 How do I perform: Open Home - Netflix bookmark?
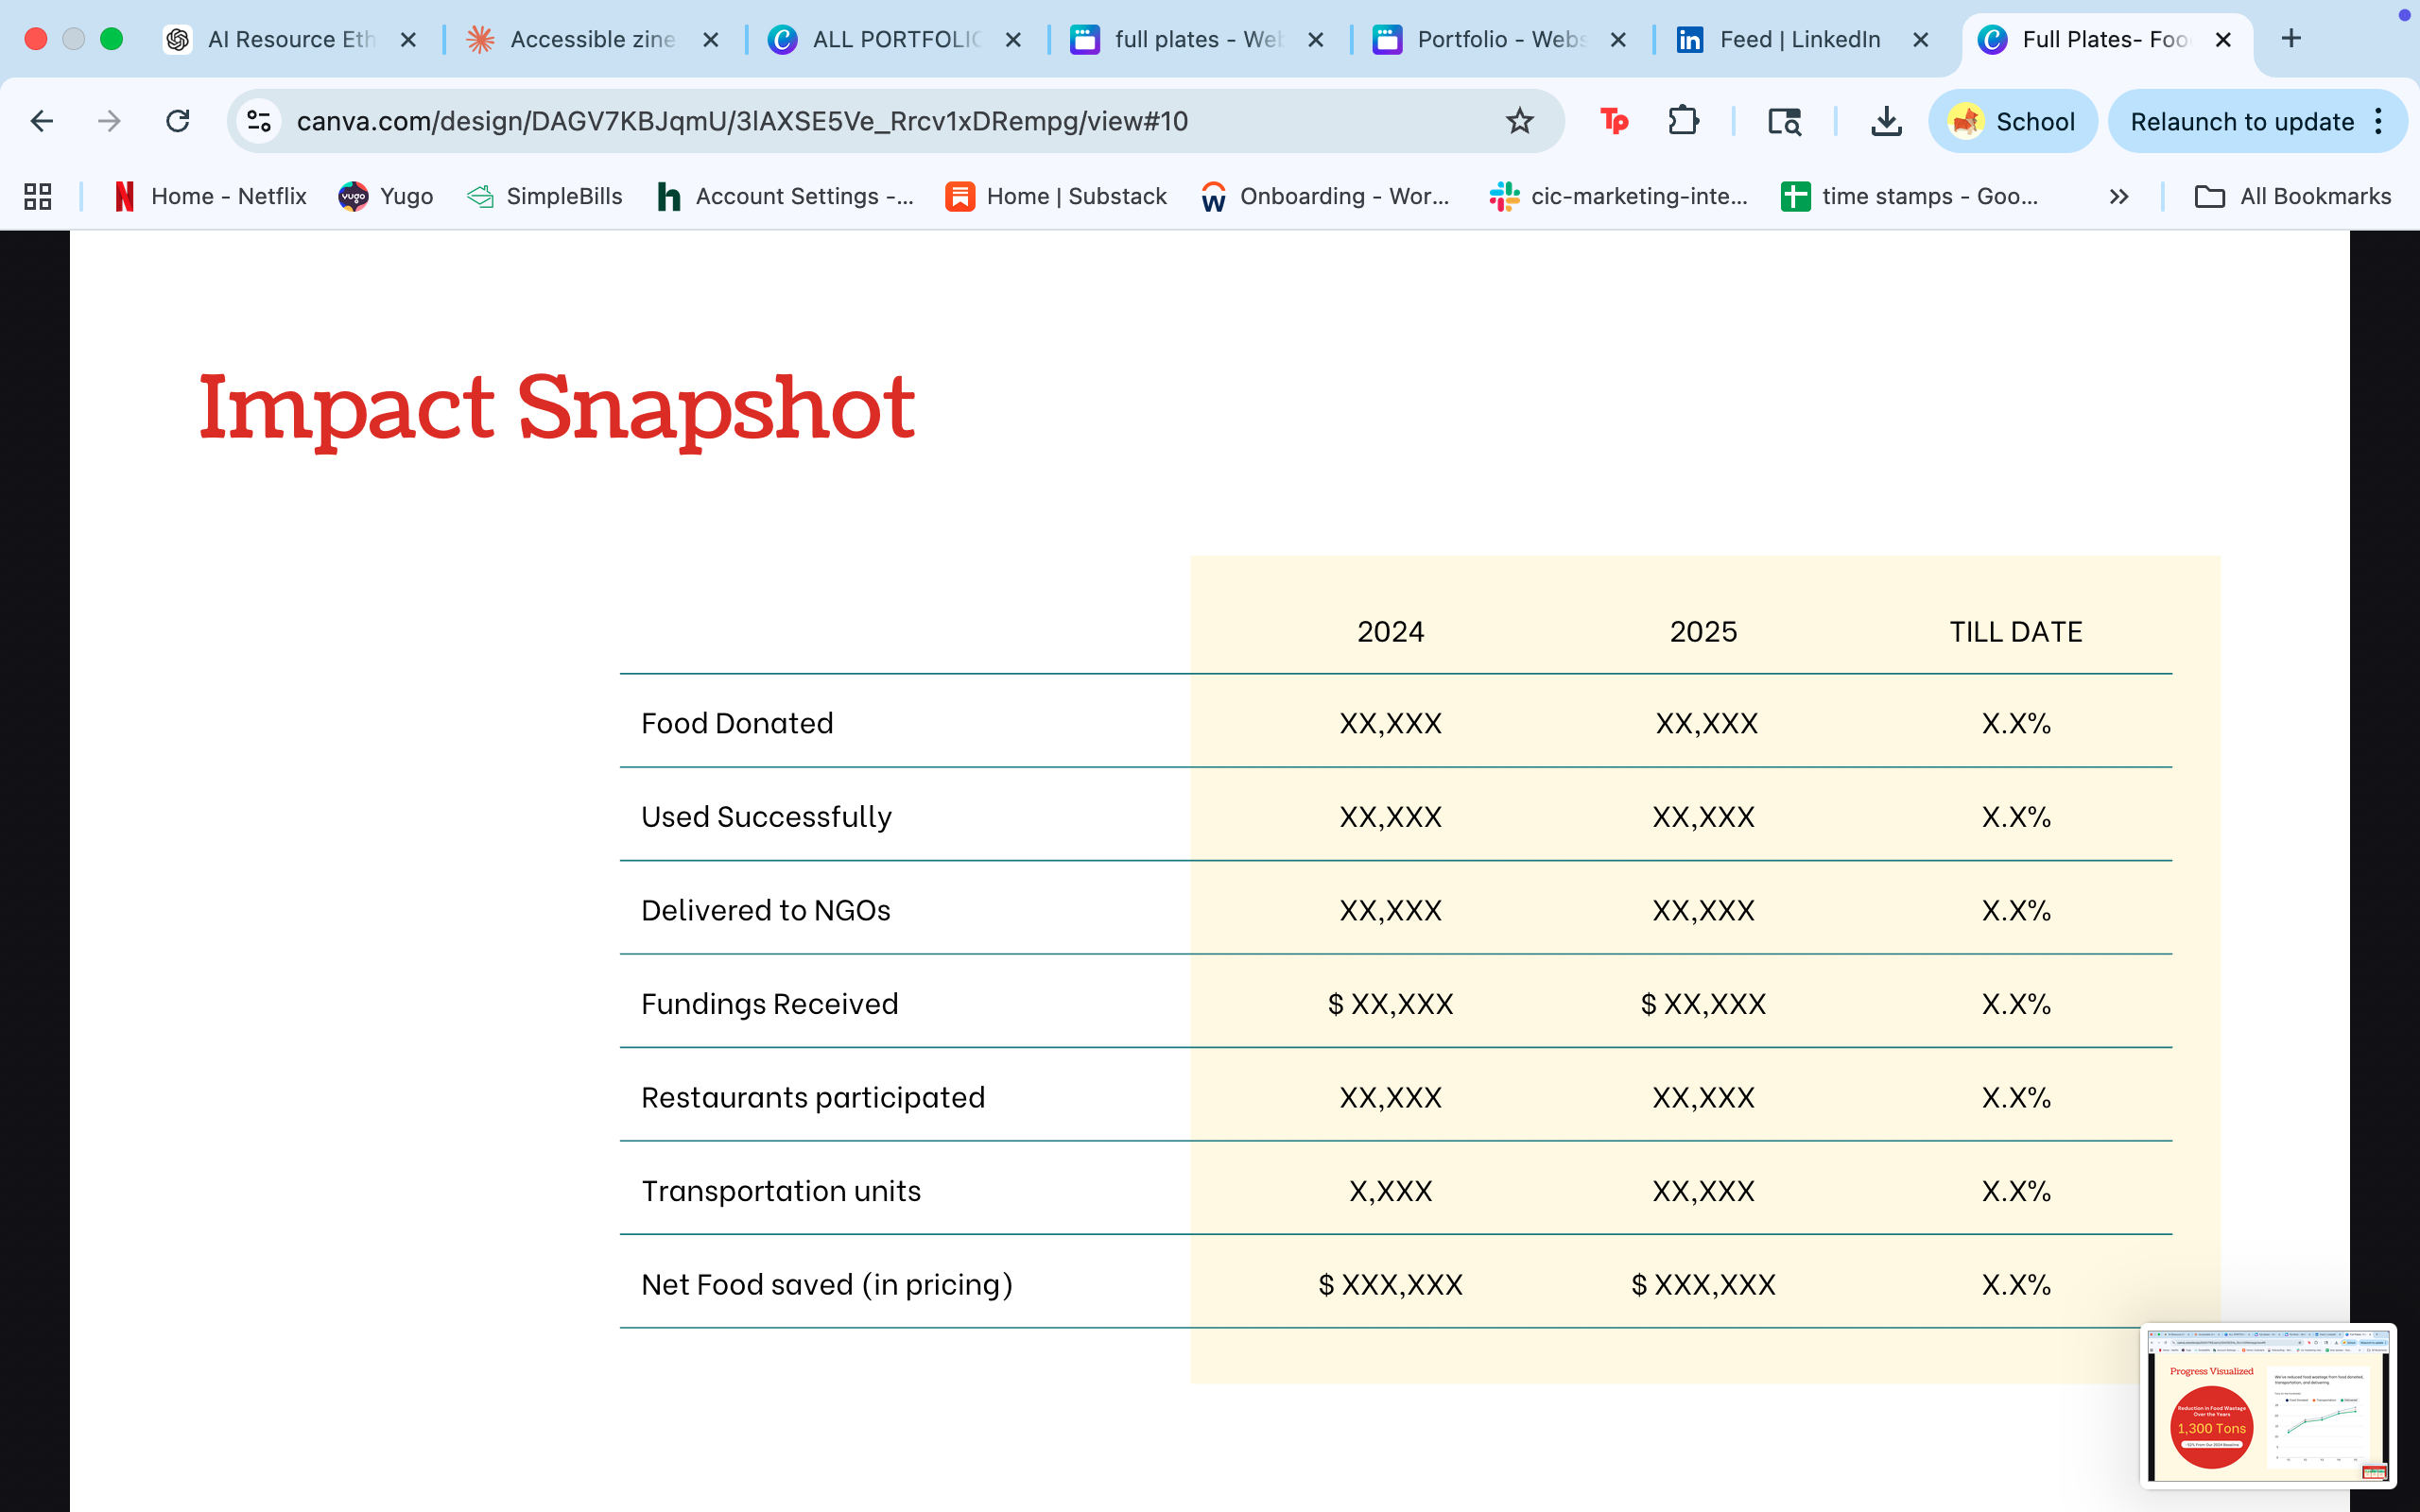210,196
